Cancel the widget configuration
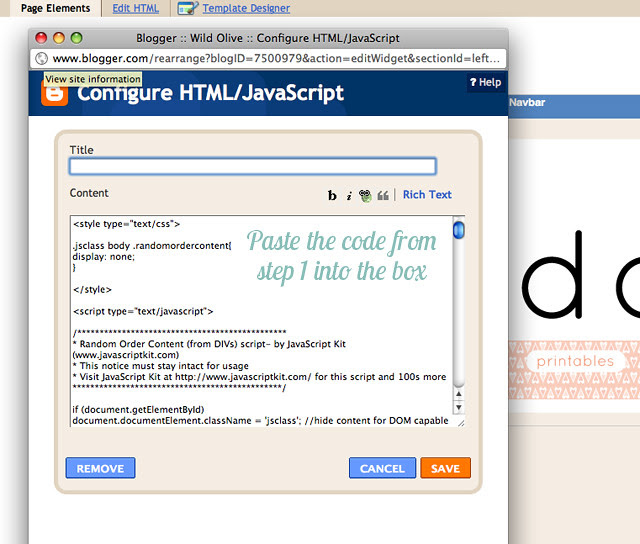This screenshot has width=640, height=544. (382, 468)
